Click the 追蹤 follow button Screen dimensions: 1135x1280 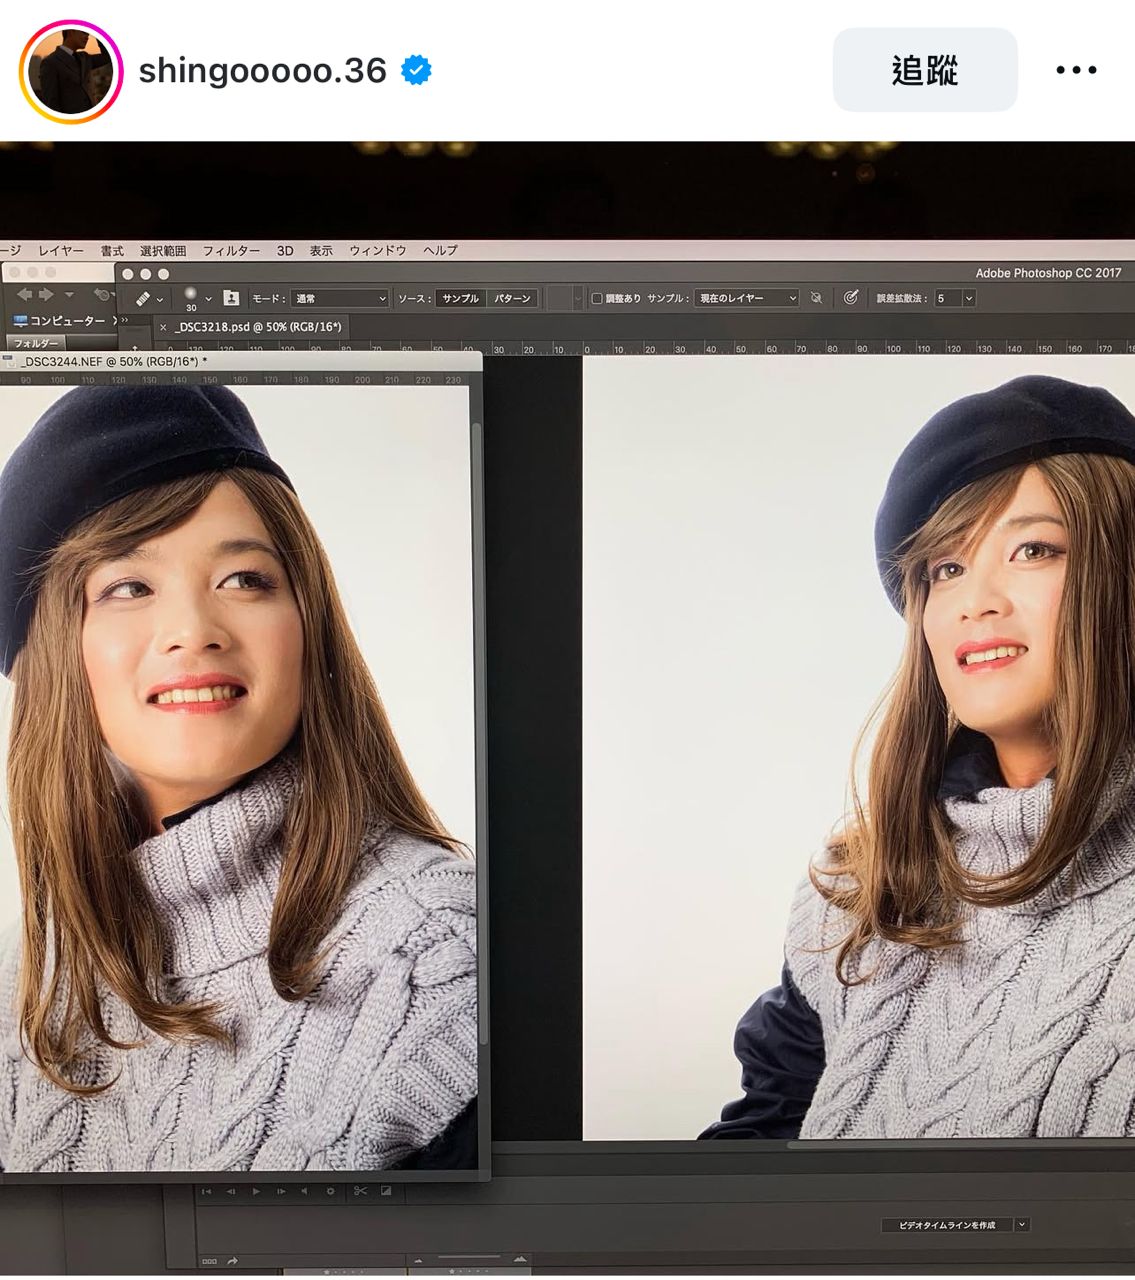click(x=925, y=70)
